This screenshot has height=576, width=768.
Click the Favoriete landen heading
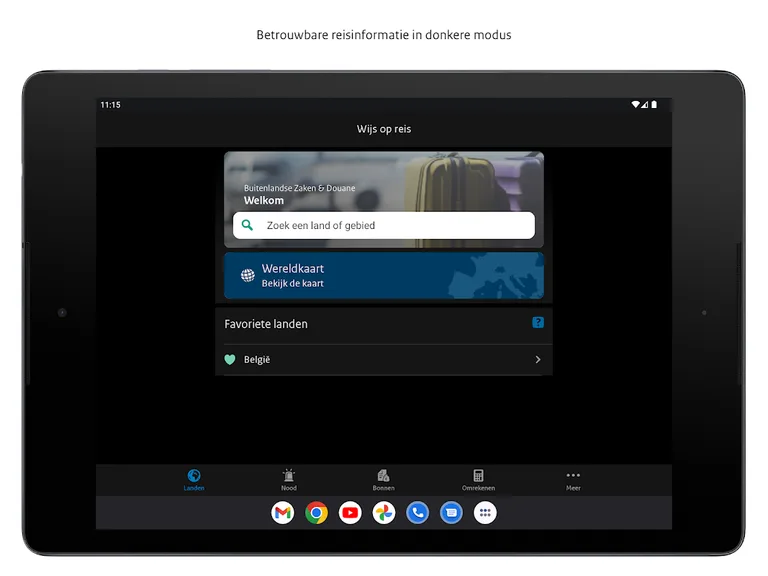point(266,324)
